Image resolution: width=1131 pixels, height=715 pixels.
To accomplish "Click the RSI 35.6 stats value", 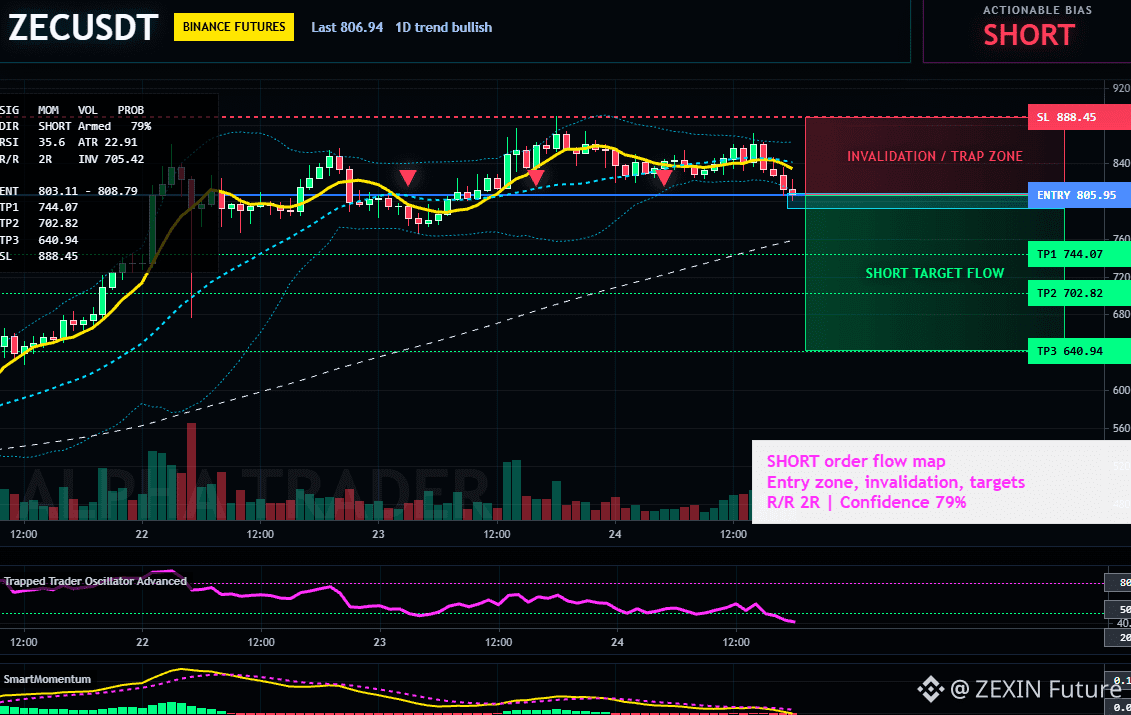I will point(32,142).
